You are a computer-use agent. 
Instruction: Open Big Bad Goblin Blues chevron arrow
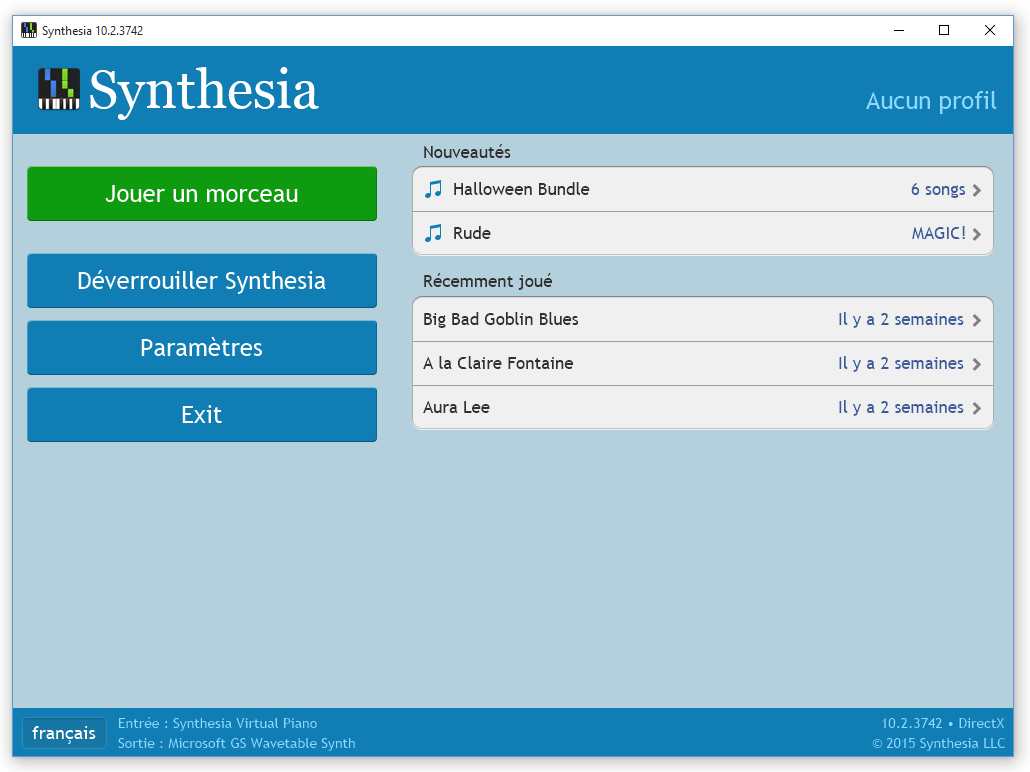tap(977, 321)
